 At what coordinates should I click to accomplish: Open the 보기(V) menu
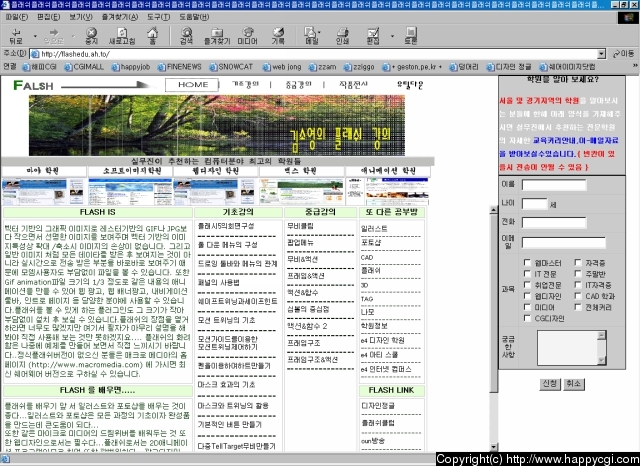[80, 17]
